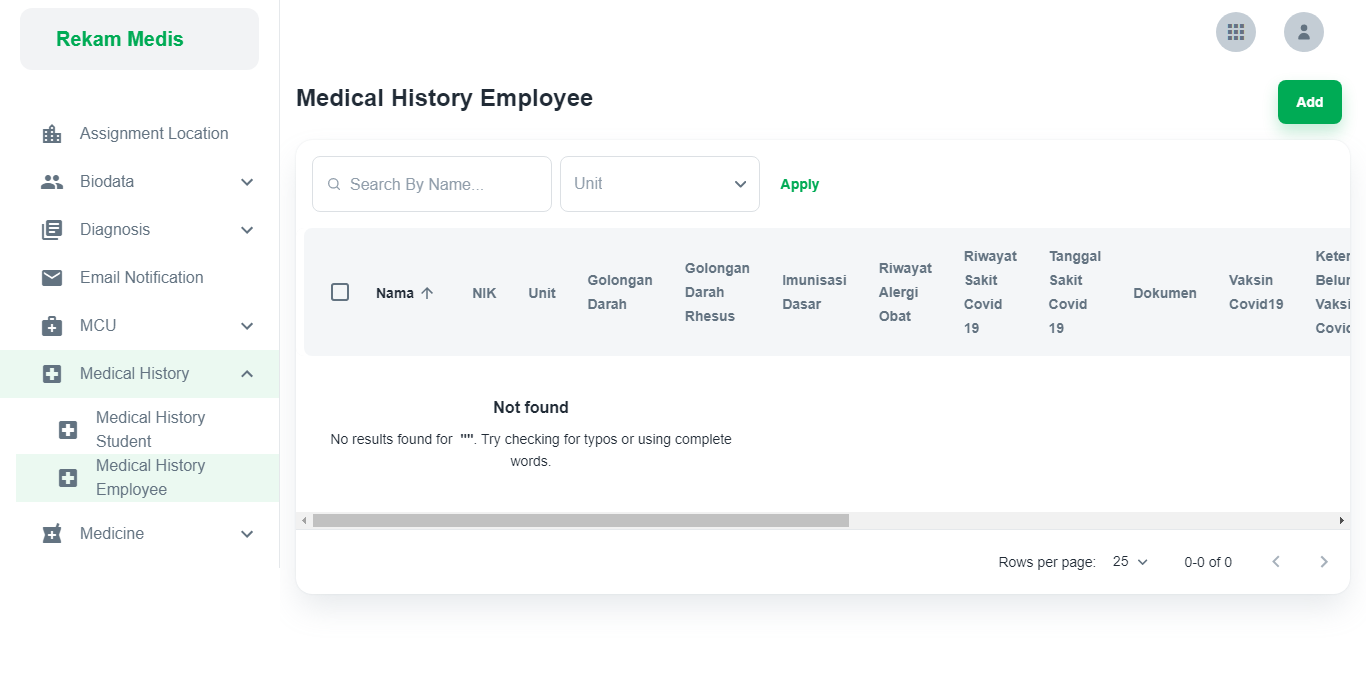Image resolution: width=1366 pixels, height=674 pixels.
Task: Click inside the Search By Name field
Action: click(x=431, y=183)
